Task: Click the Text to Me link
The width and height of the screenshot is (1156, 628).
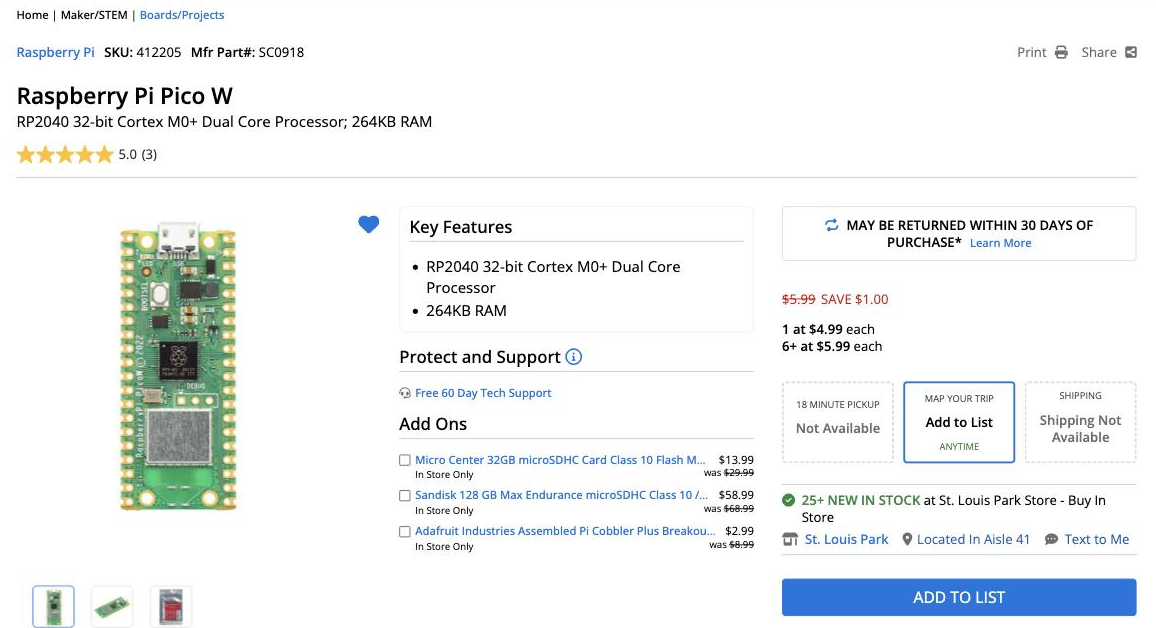Action: 1097,540
